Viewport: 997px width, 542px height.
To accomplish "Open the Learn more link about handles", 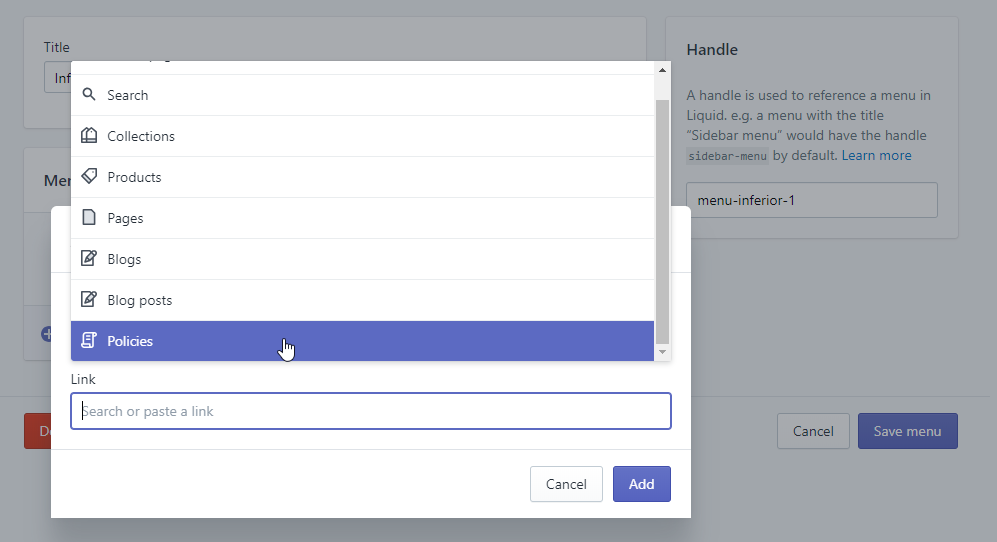I will (876, 155).
